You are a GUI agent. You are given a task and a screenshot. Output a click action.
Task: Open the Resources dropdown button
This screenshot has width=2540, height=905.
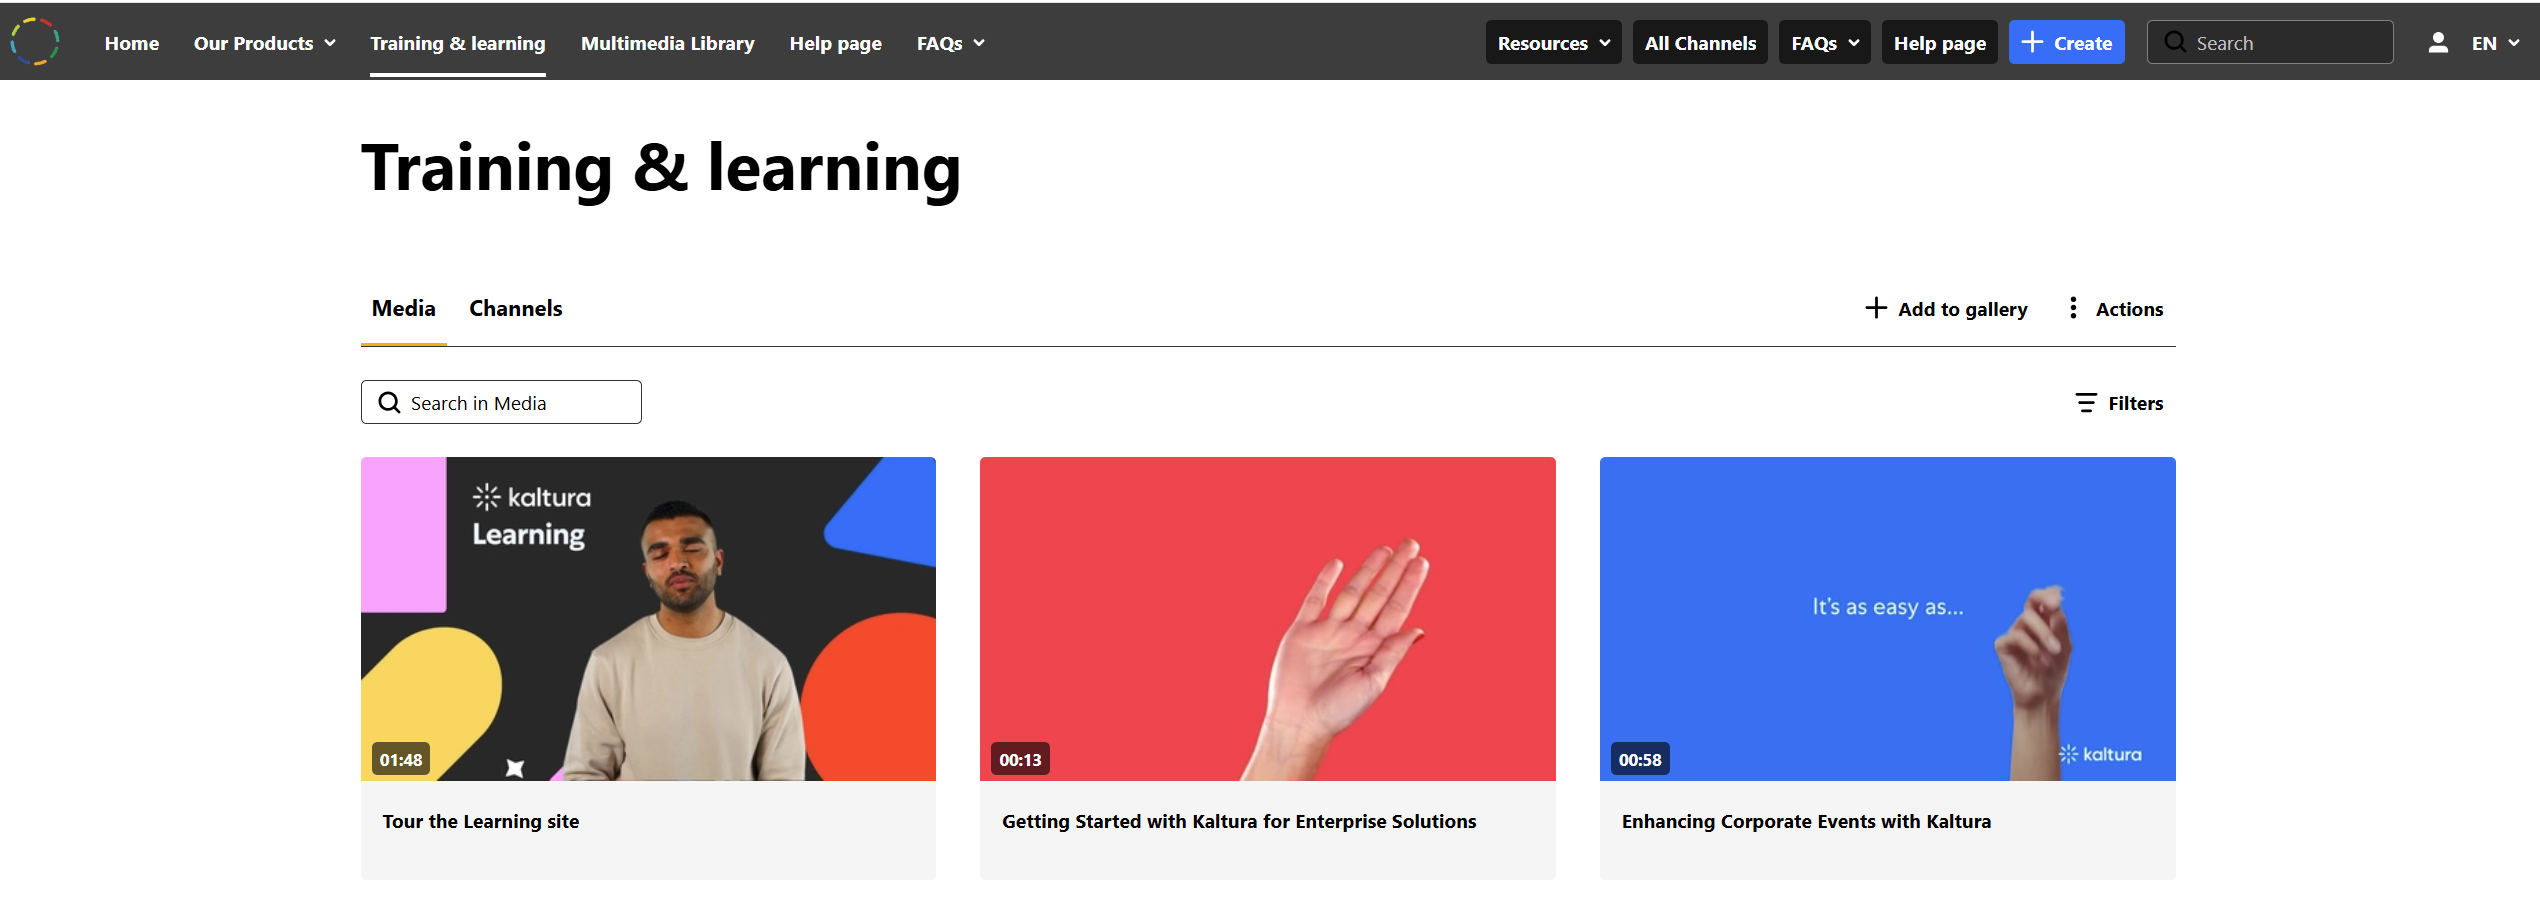coord(1554,43)
